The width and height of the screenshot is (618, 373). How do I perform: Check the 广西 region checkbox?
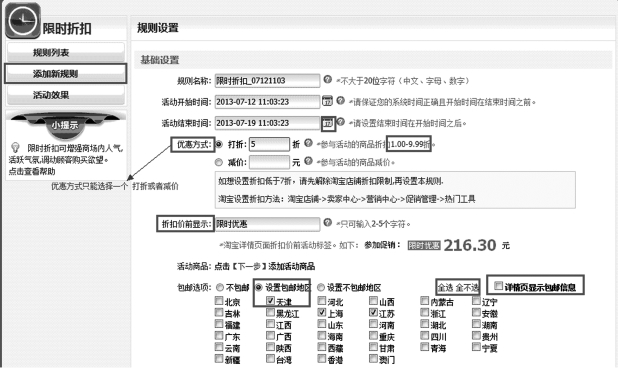point(270,335)
